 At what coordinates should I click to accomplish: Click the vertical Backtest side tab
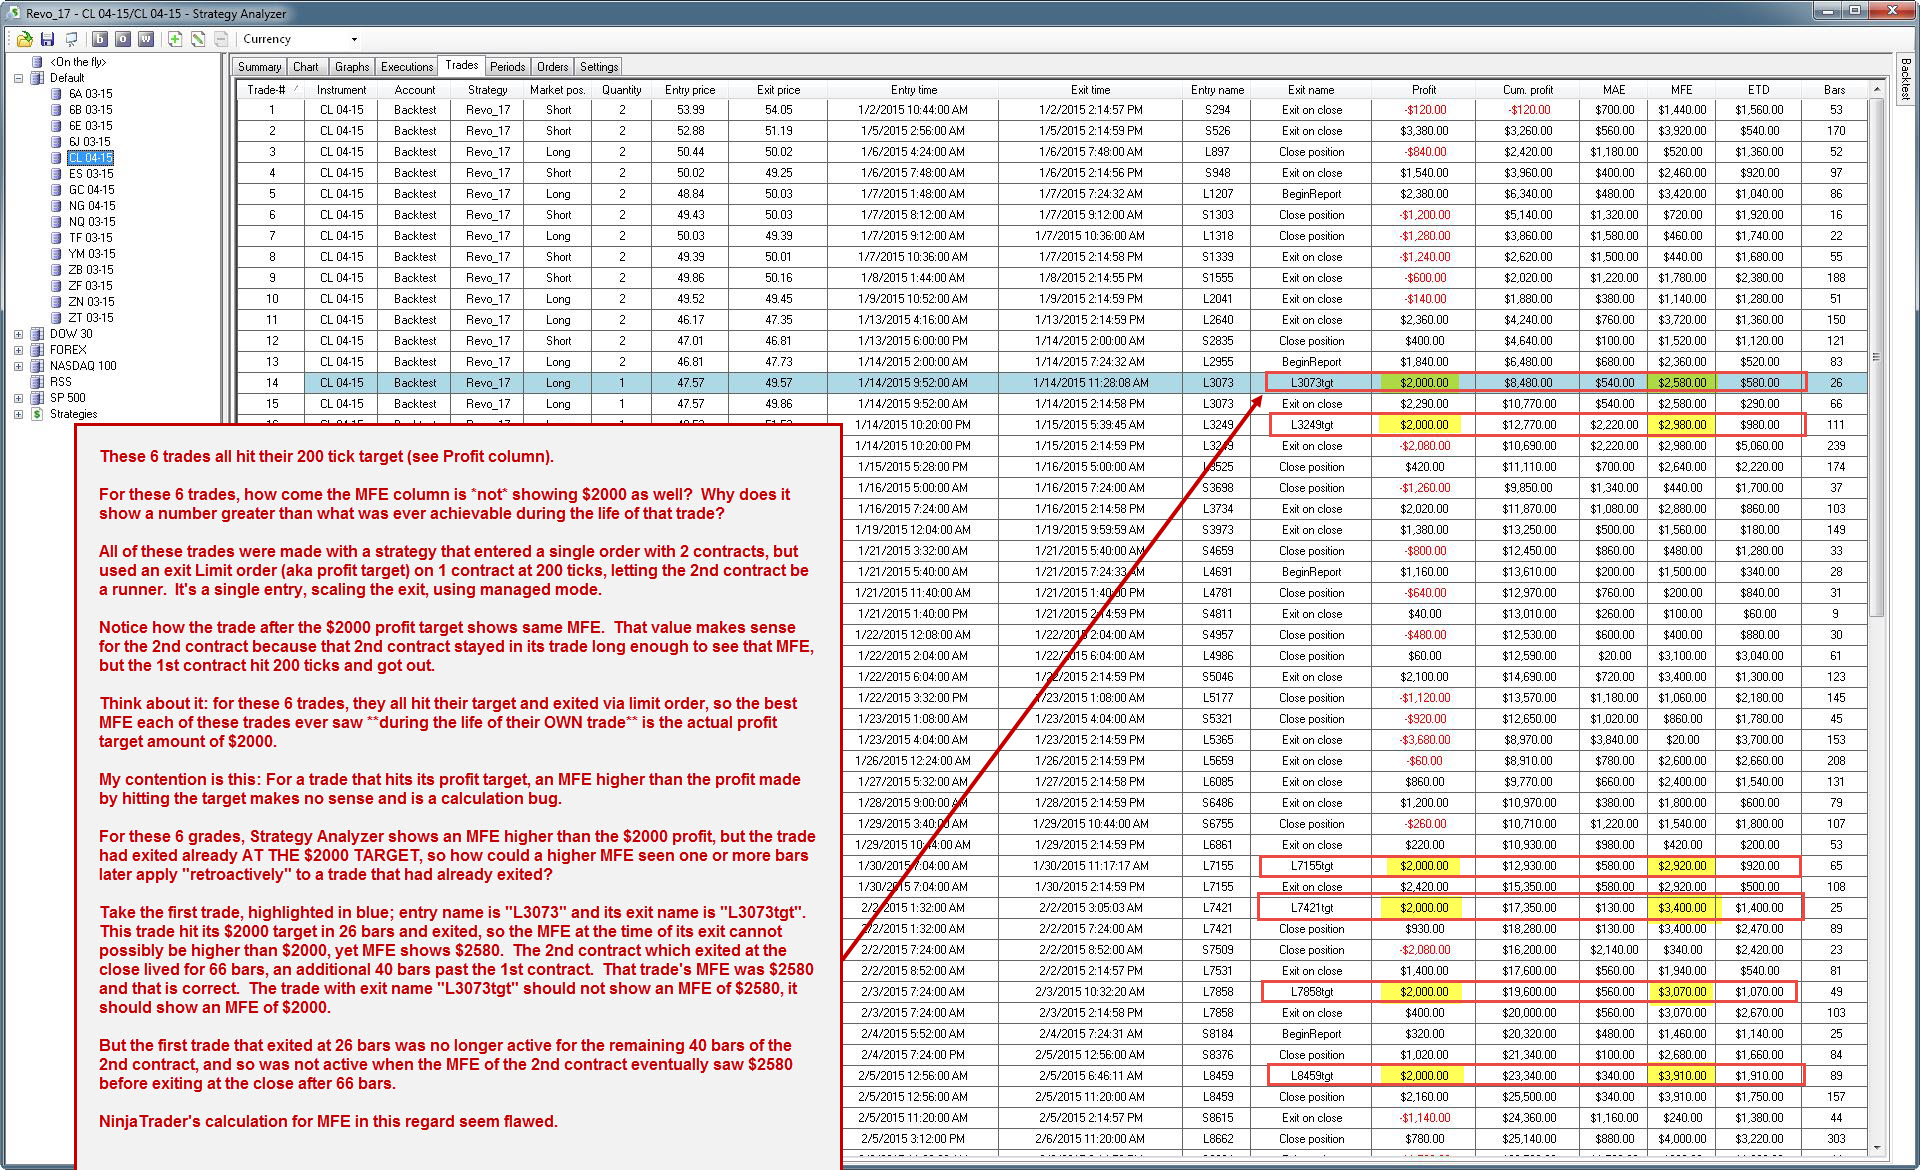coord(1906,78)
